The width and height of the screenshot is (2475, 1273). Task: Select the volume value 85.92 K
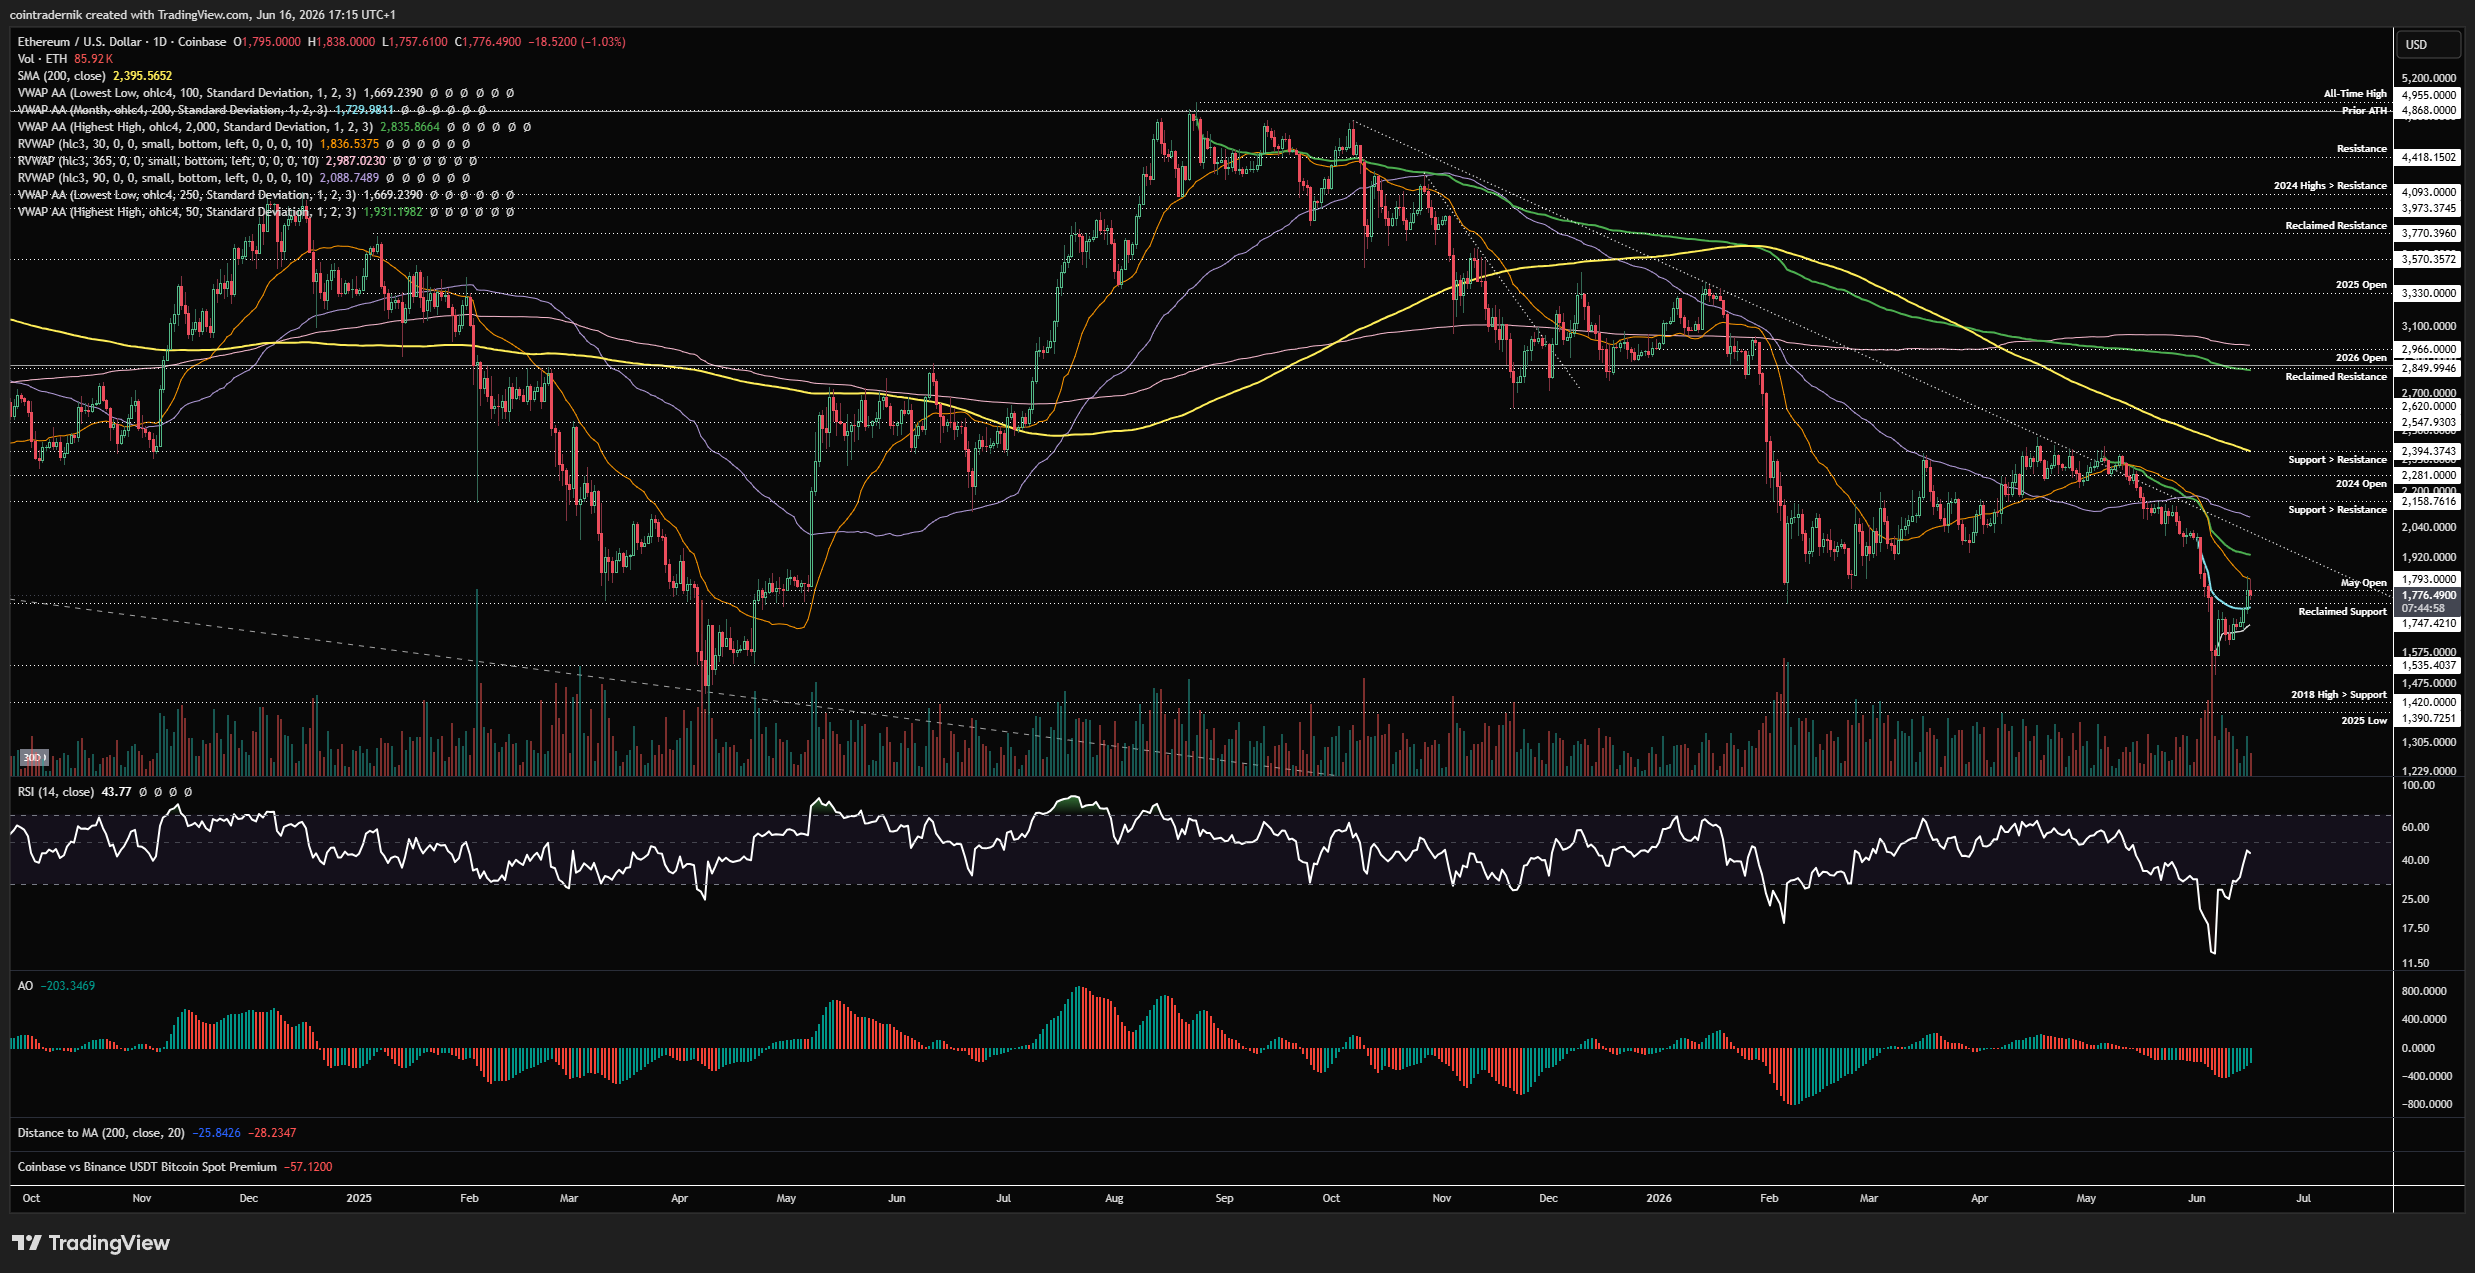93,59
